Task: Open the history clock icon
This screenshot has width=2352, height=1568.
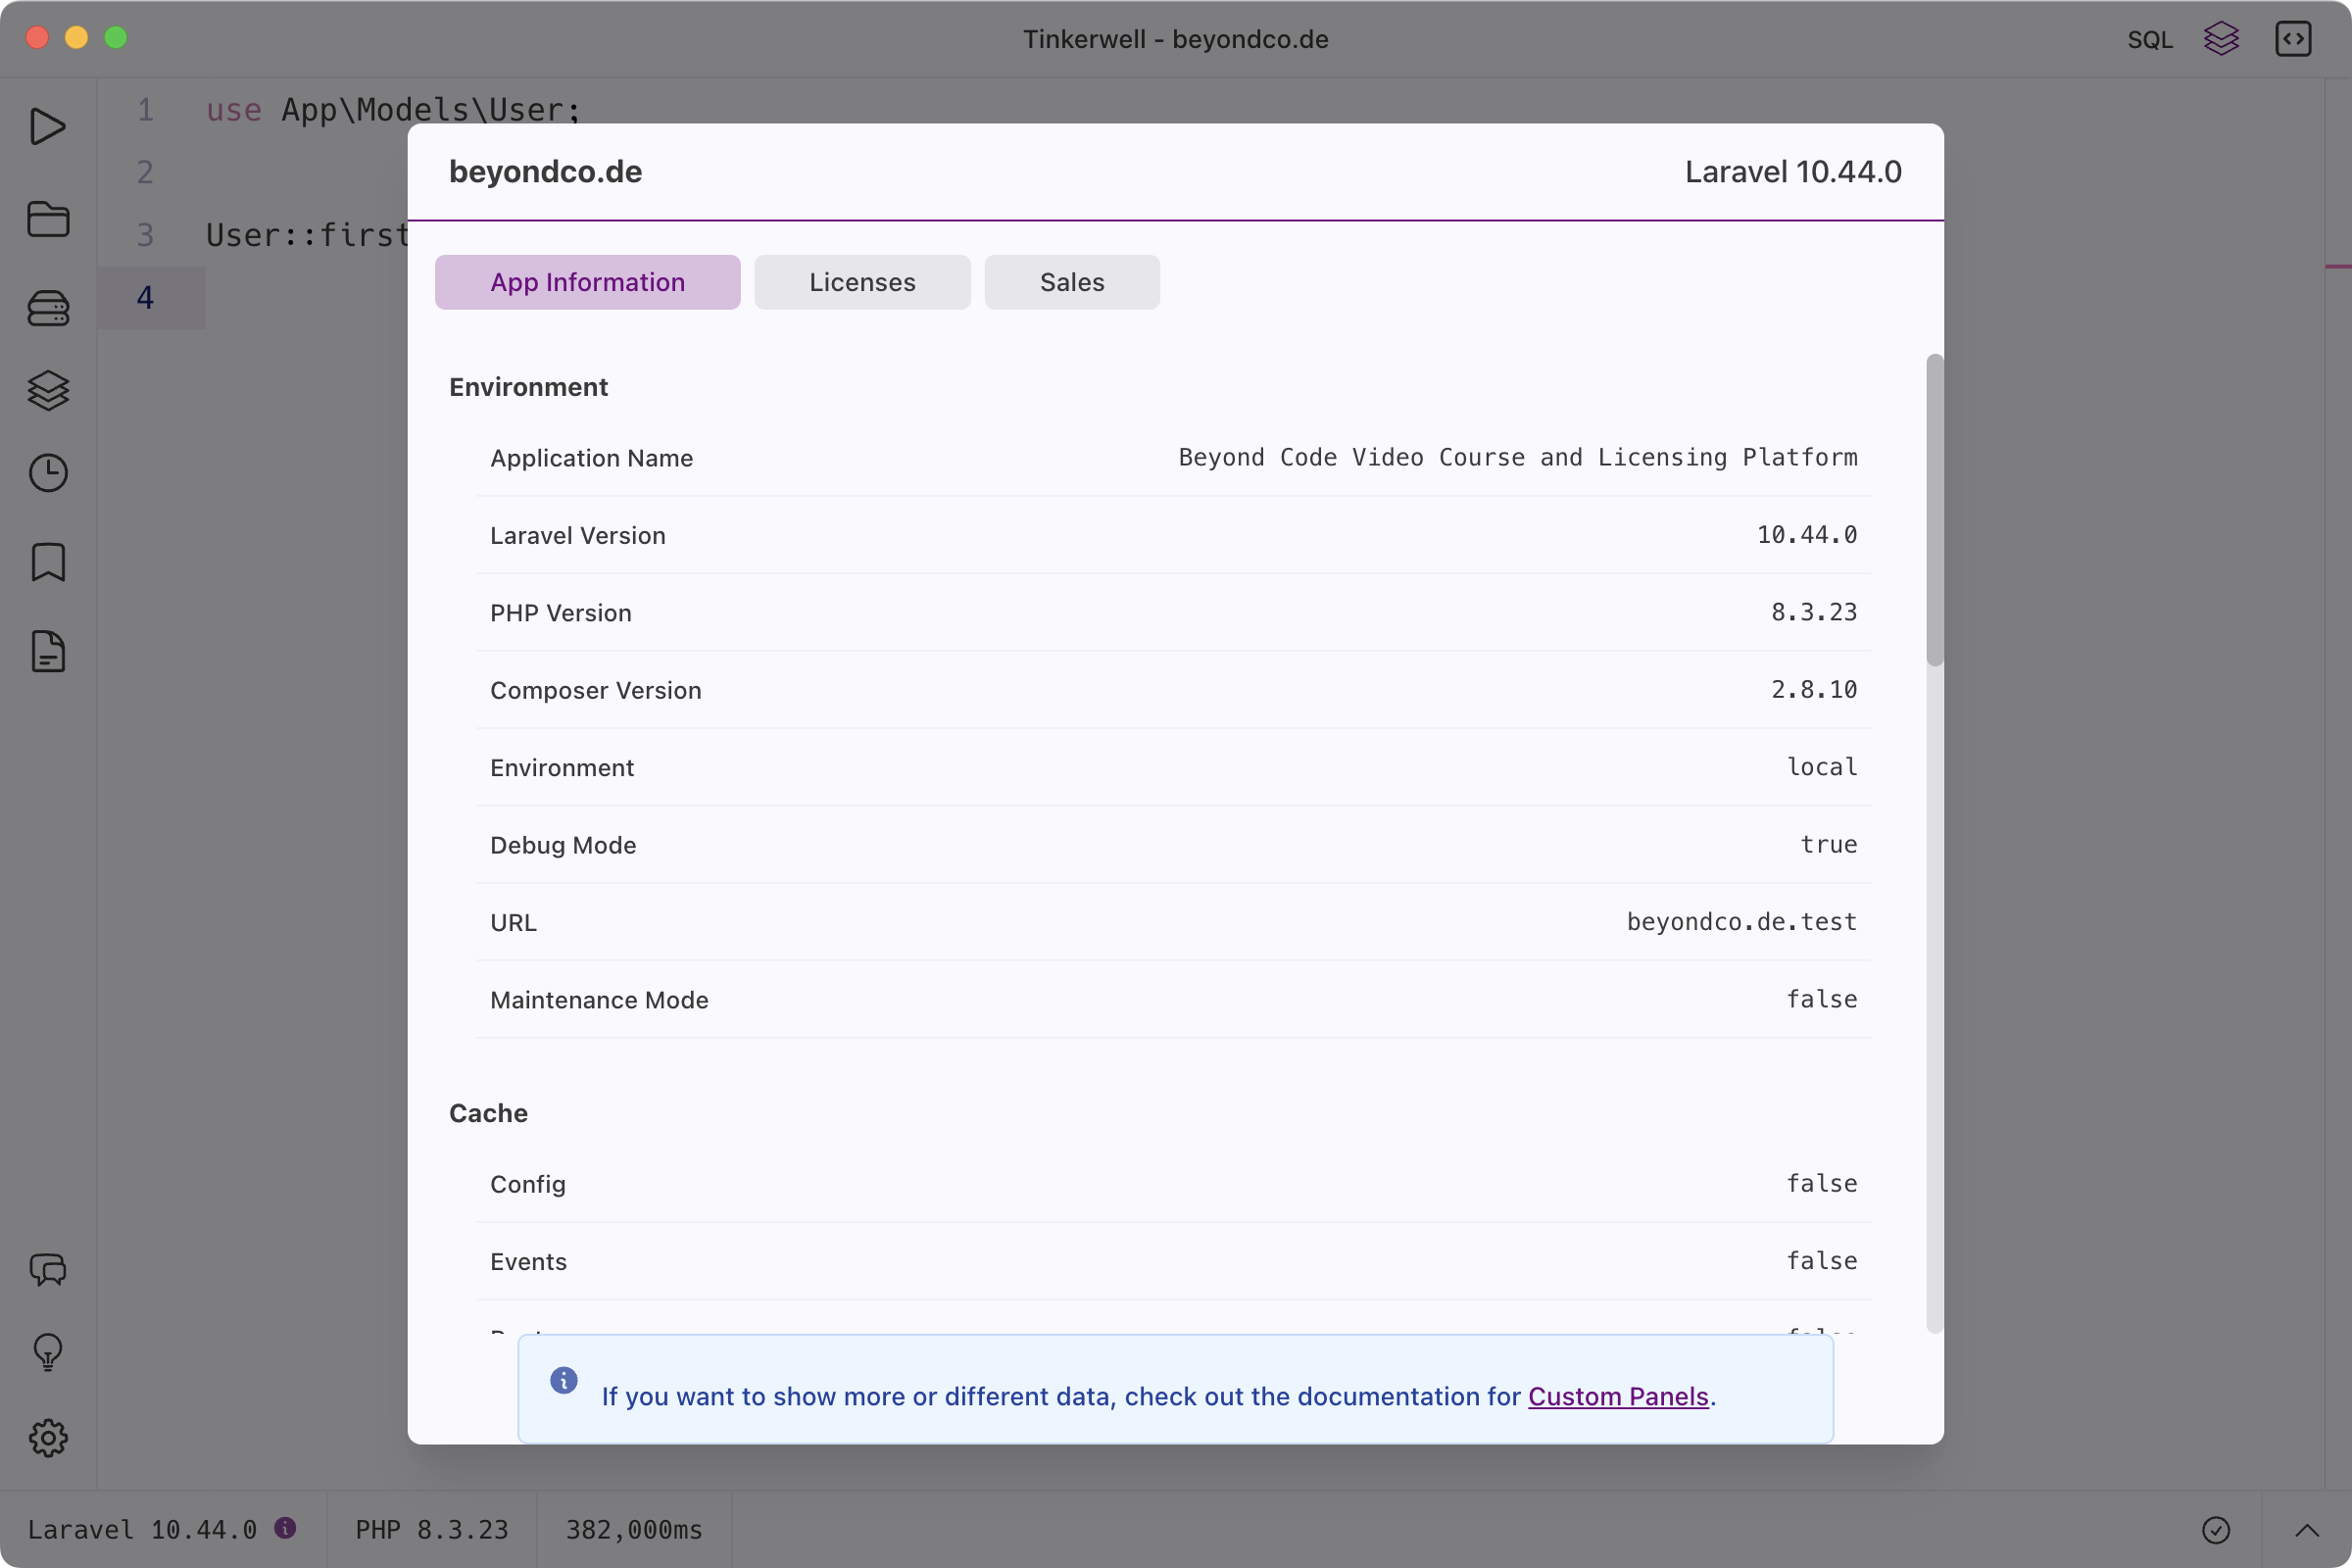Action: 48,473
